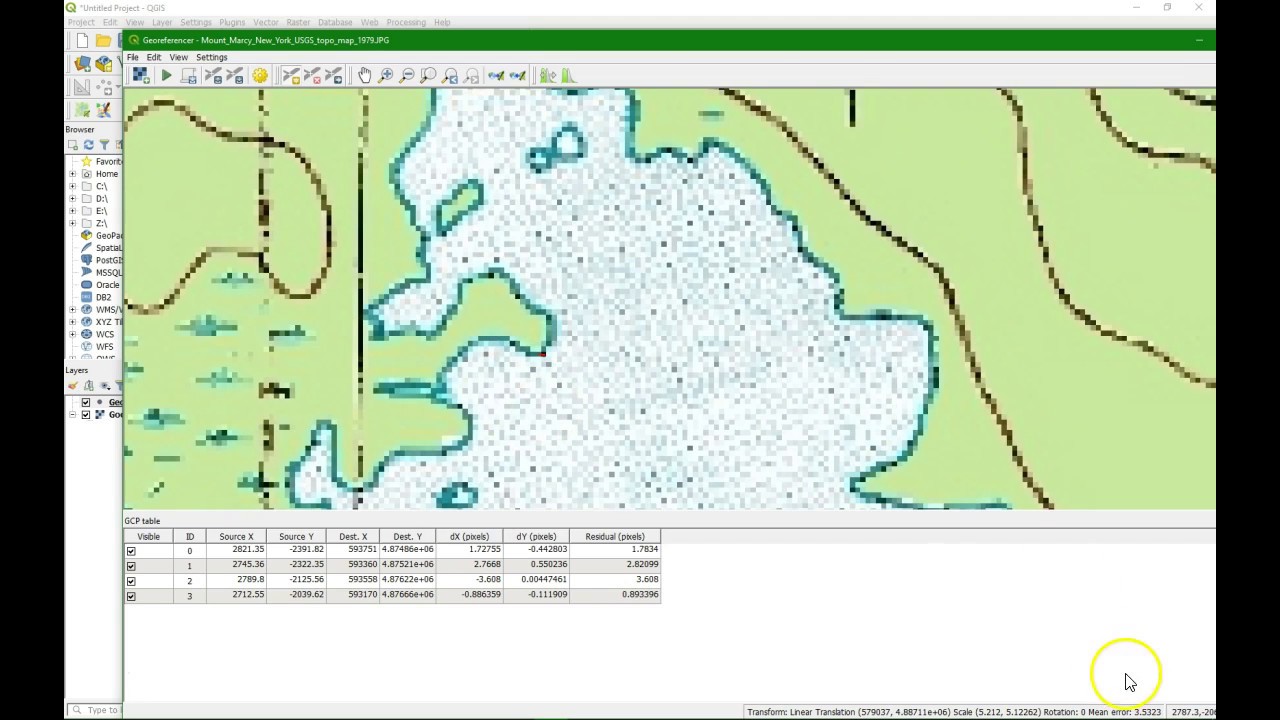The image size is (1280, 720).
Task: Open the Georeferencer File menu
Action: point(132,57)
